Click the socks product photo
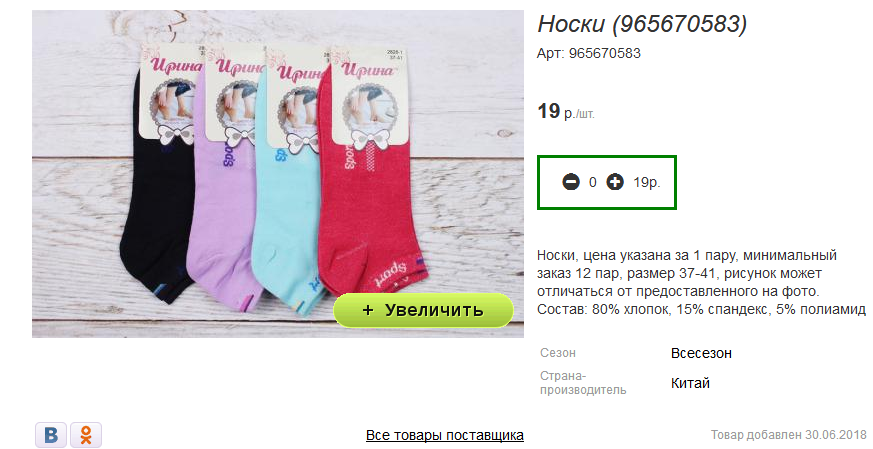The width and height of the screenshot is (873, 449). (x=278, y=174)
